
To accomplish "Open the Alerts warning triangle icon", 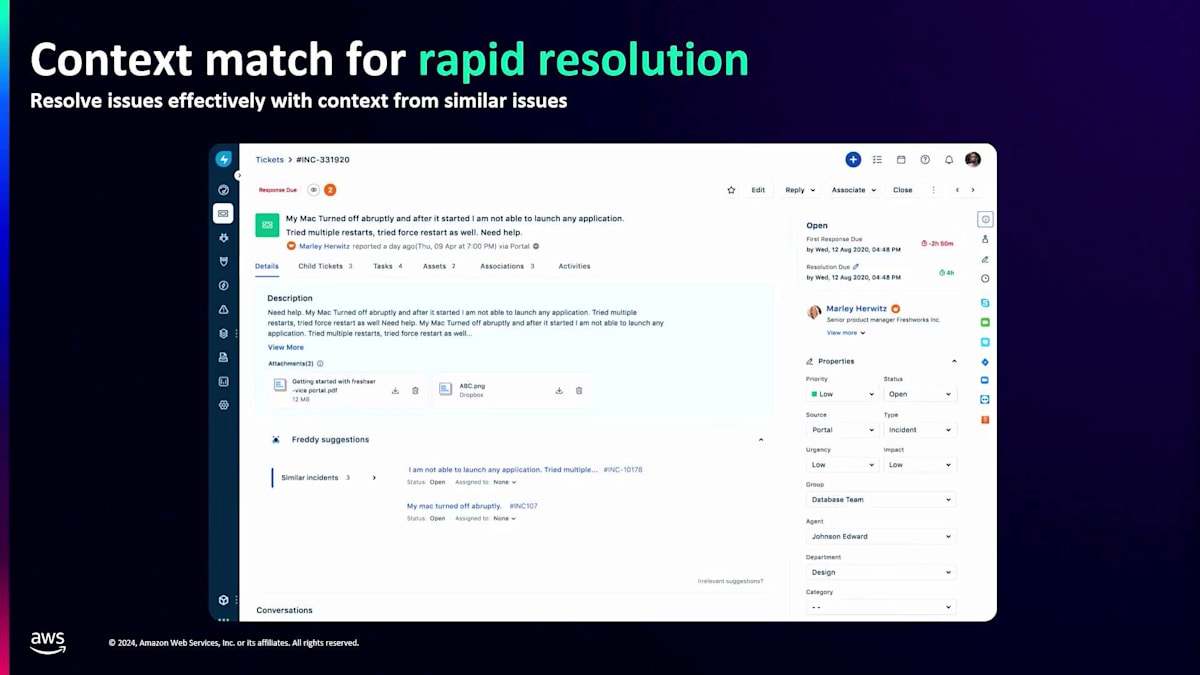I will 224,309.
